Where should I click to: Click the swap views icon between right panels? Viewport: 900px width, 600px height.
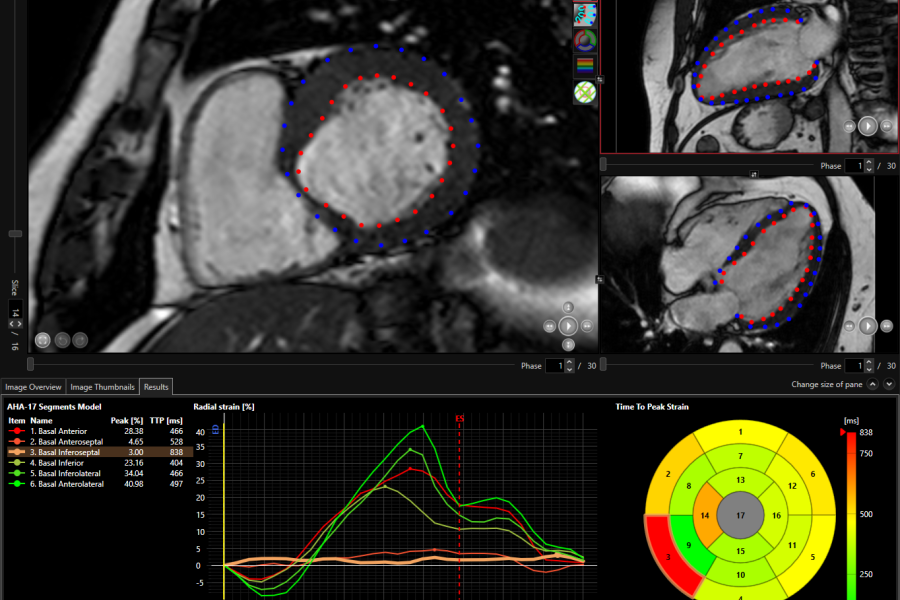(x=754, y=173)
